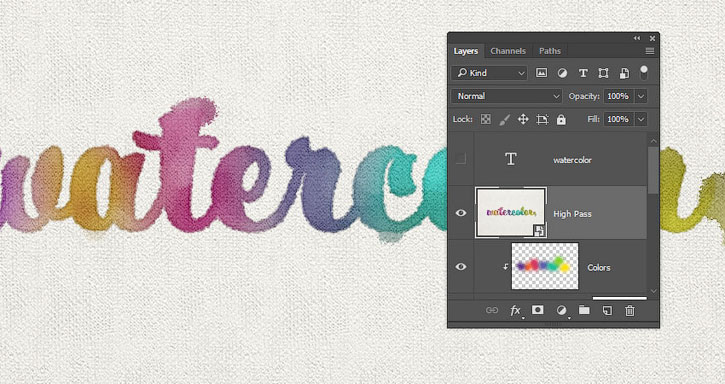Collapse the panel with double-arrow icon

637,38
